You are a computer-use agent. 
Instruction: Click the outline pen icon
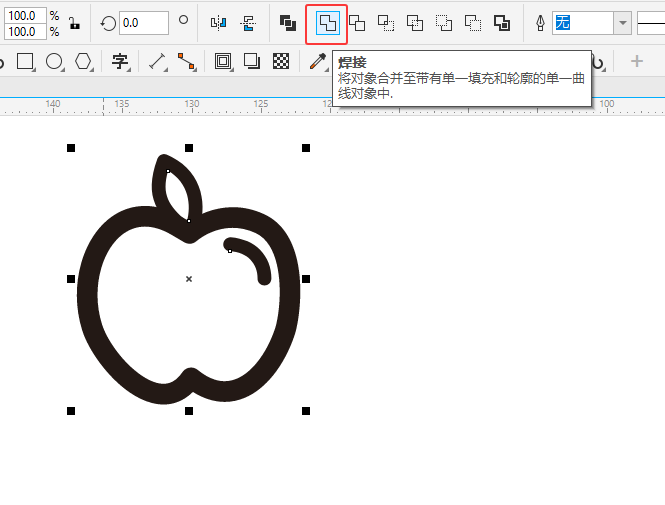[x=540, y=23]
